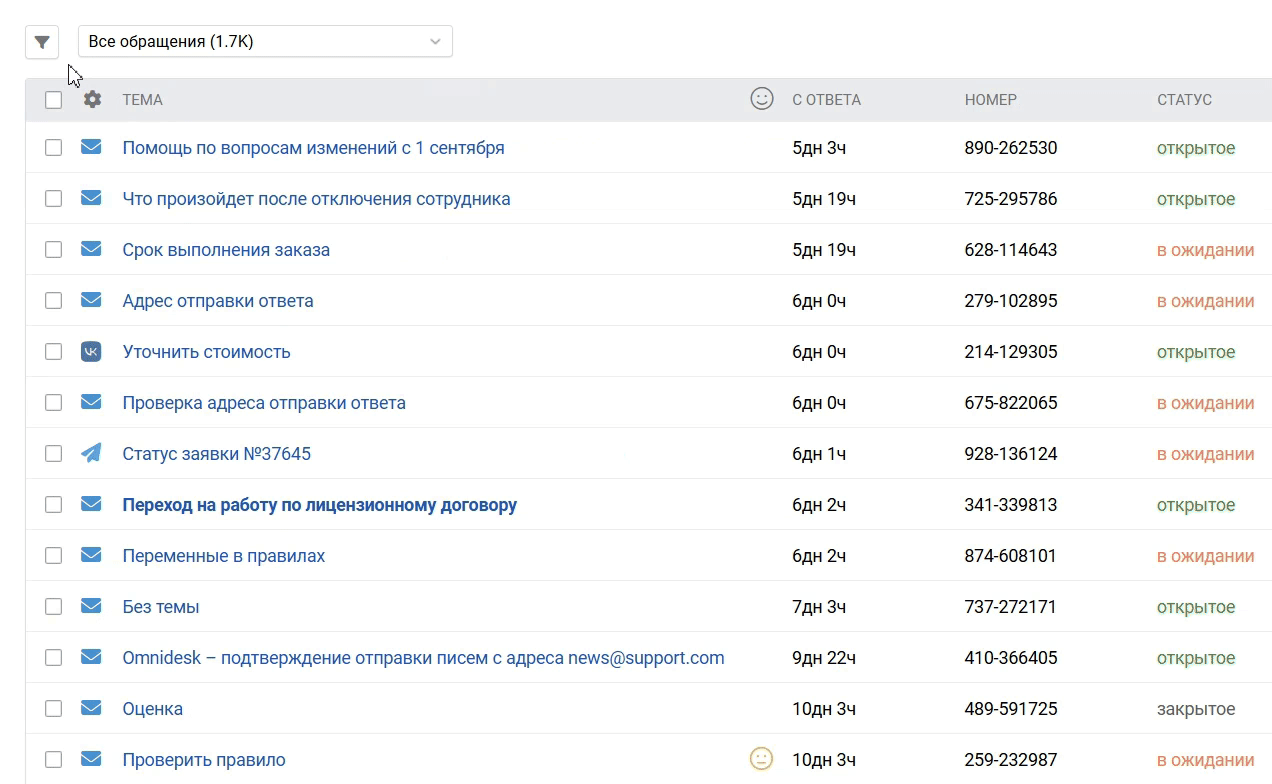1272x784 pixels.
Task: Click ticket number 725-295786
Action: 1010,199
